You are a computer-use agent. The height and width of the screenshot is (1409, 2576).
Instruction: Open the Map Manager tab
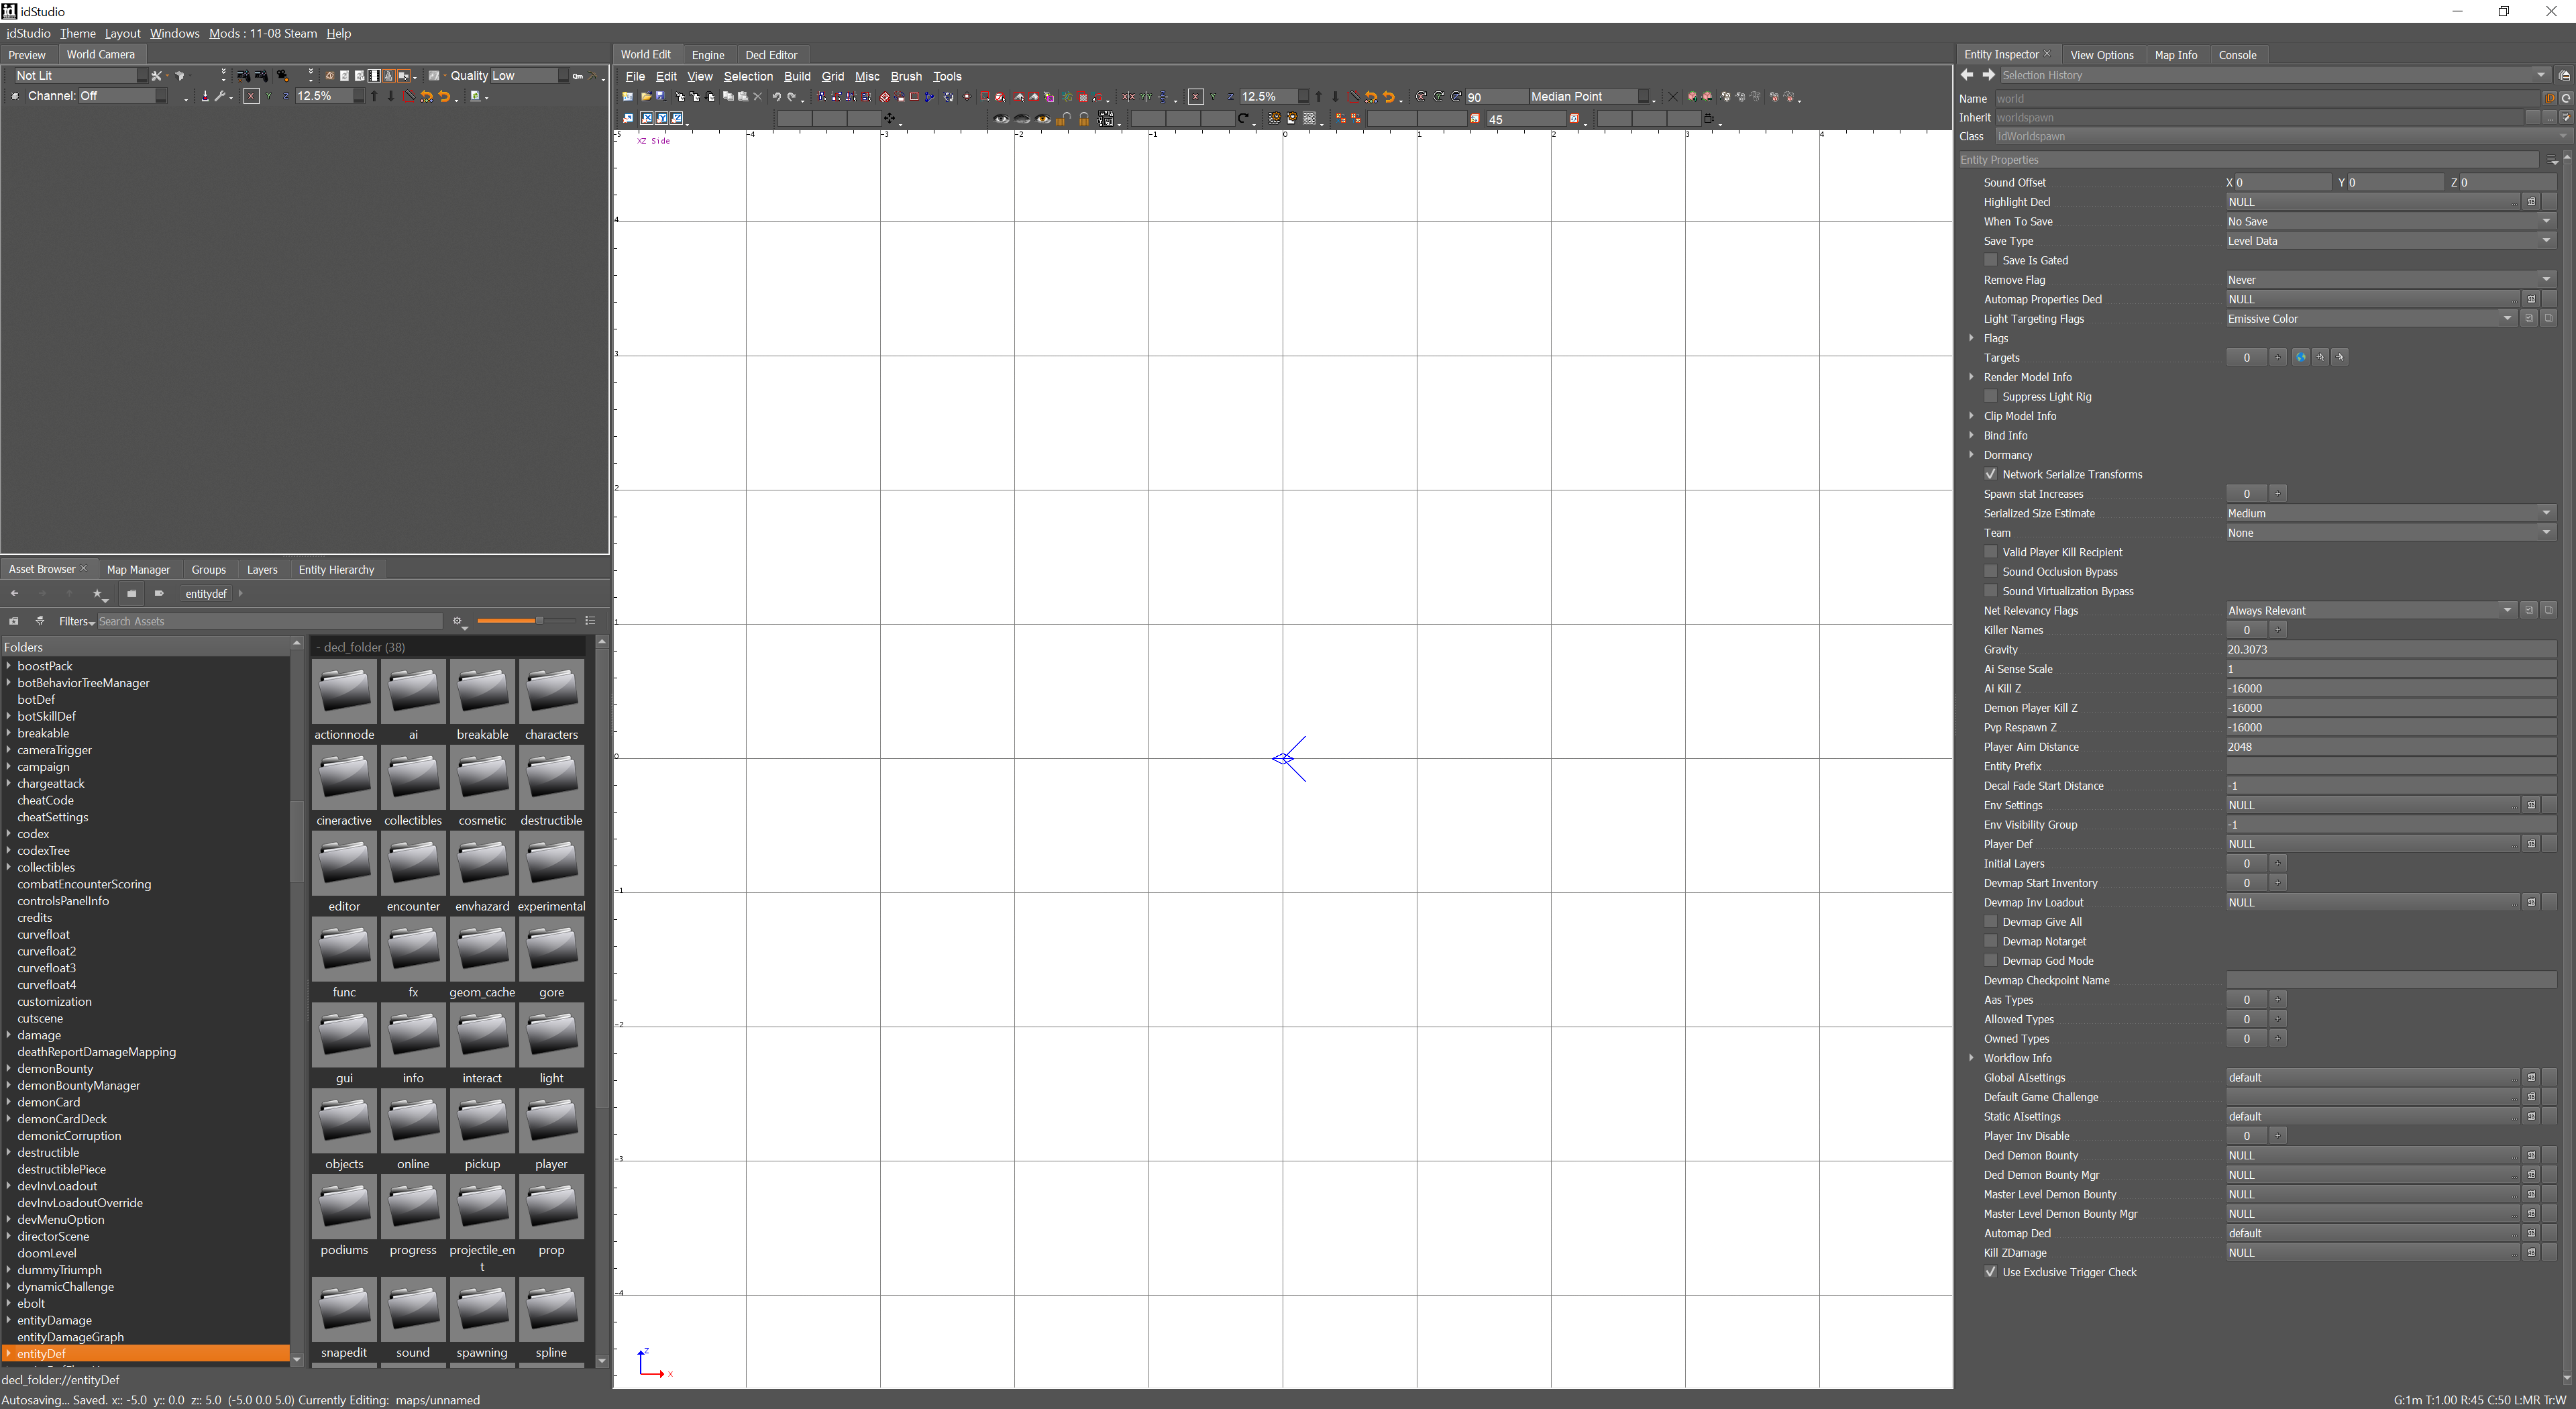[x=138, y=570]
